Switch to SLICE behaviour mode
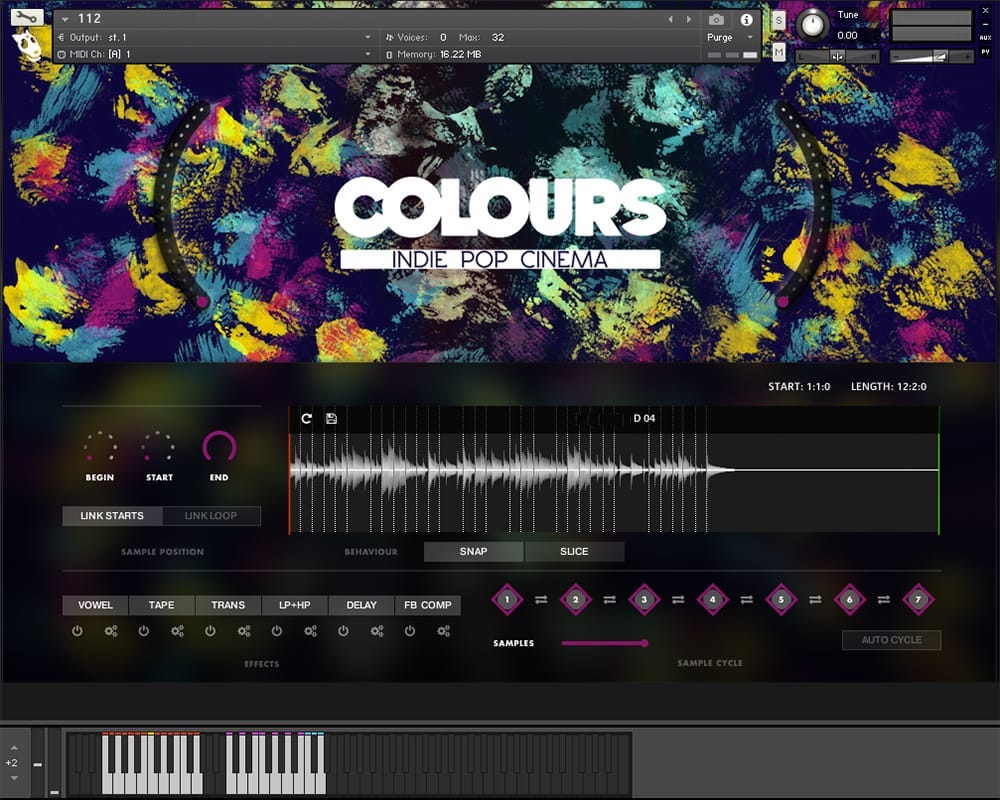Screen dimensions: 1000x800 pyautogui.click(x=574, y=551)
